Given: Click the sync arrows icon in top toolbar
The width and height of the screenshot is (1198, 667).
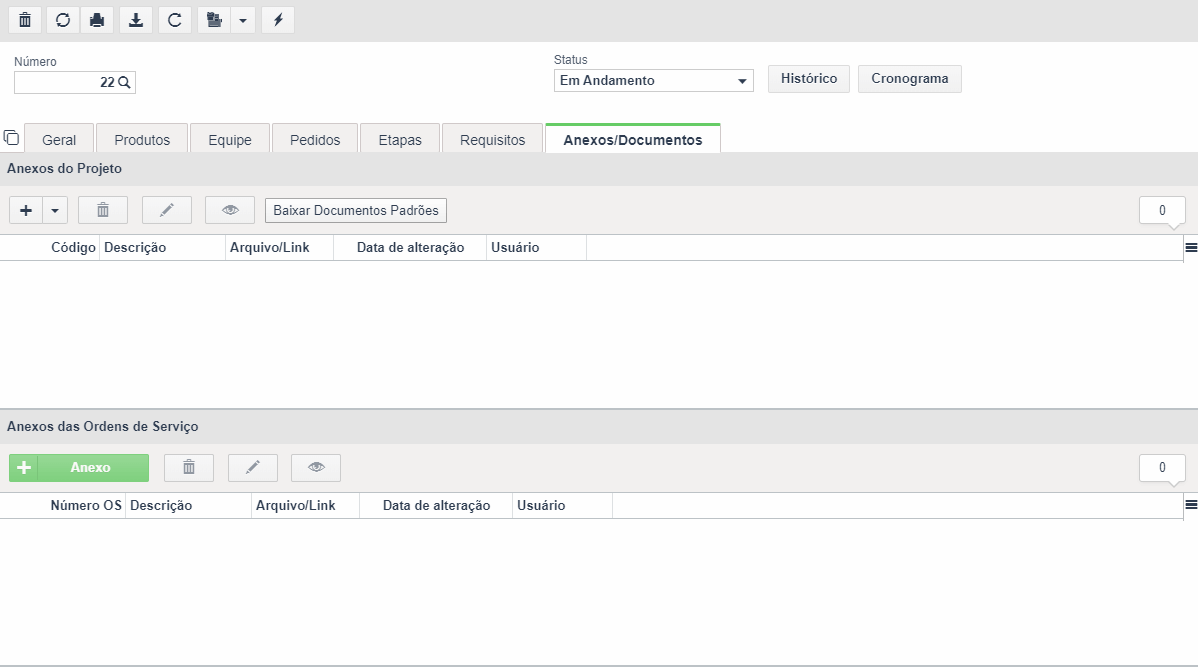Looking at the screenshot, I should 63,20.
